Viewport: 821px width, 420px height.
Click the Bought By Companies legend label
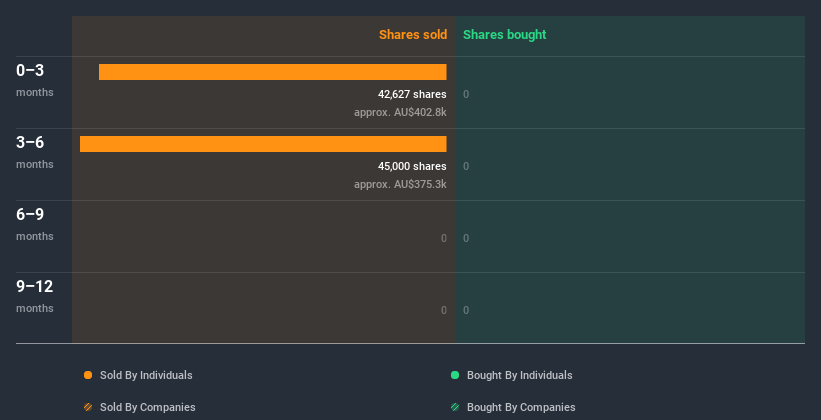[x=521, y=407]
